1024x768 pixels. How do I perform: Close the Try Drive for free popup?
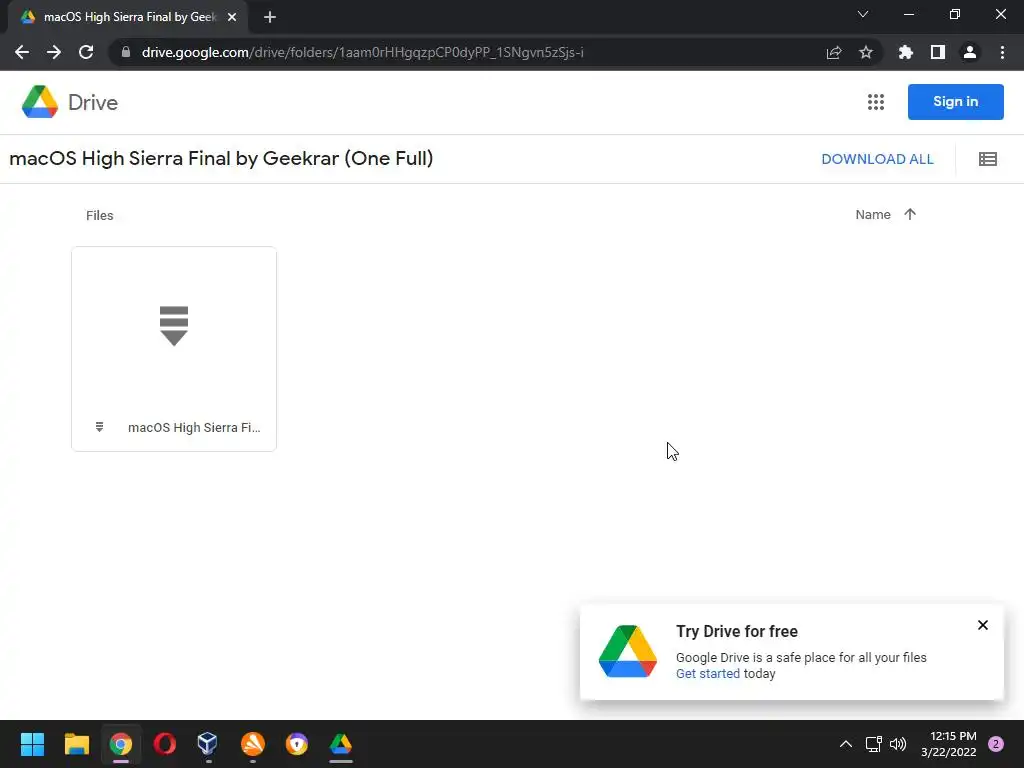[x=983, y=625]
